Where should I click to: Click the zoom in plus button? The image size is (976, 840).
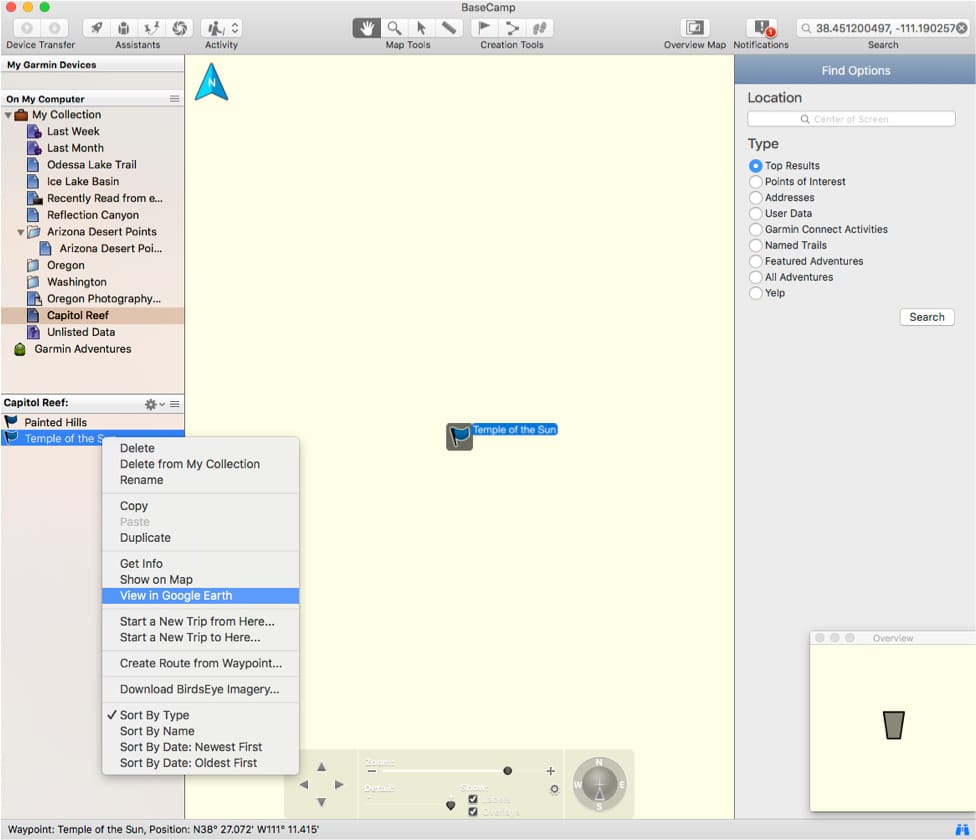point(550,771)
